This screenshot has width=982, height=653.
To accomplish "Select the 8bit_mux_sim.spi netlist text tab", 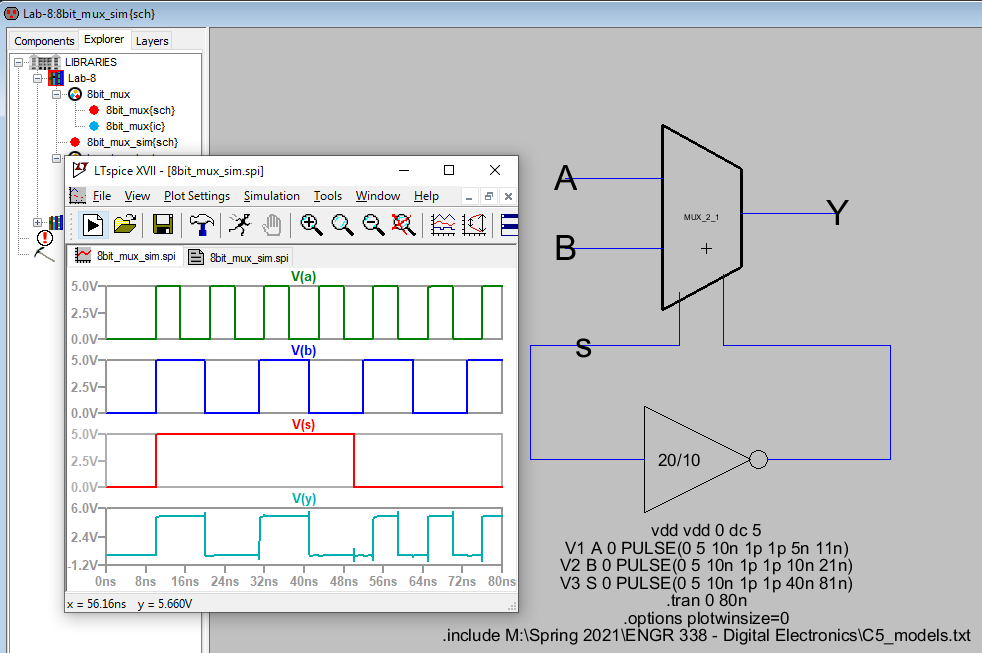I will (x=239, y=257).
